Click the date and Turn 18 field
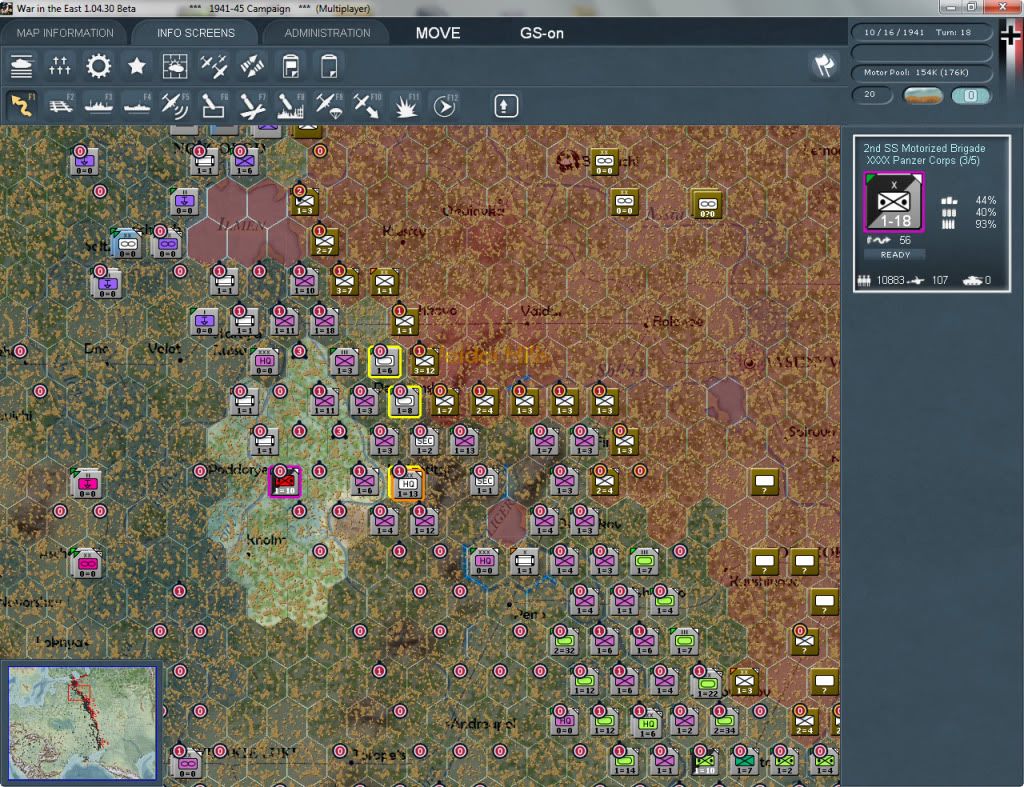The image size is (1024, 787). click(x=921, y=32)
